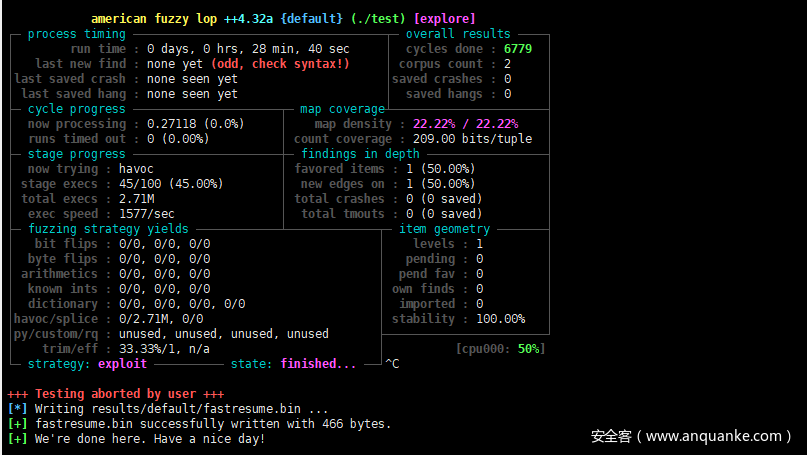Click 'none seen yet' beside last saved crash
This screenshot has height=455, width=807.
(192, 79)
